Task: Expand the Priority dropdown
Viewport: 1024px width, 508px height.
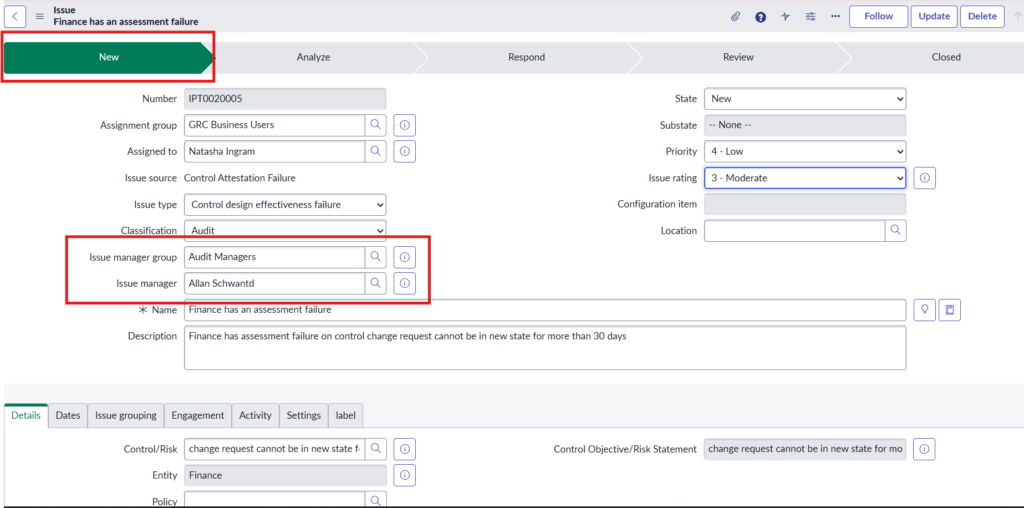Action: [x=805, y=152]
